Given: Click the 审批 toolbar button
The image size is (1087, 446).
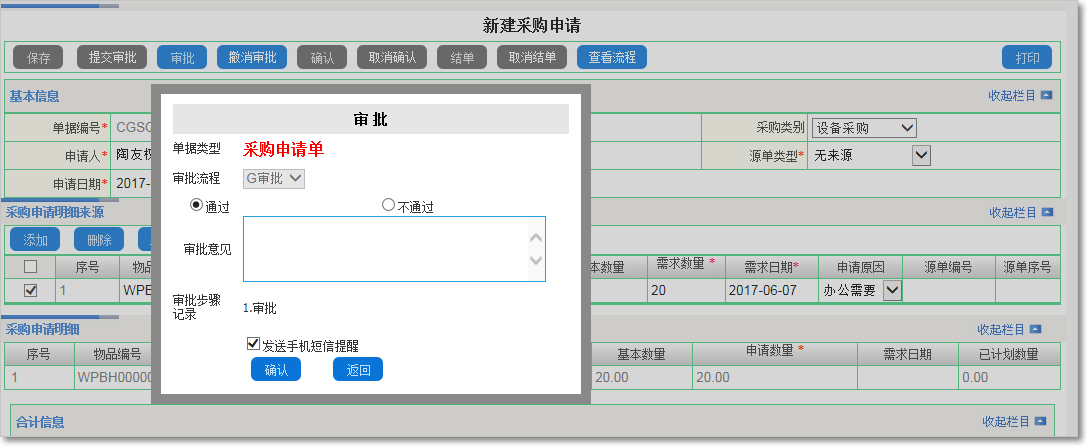Looking at the screenshot, I should coord(182,58).
